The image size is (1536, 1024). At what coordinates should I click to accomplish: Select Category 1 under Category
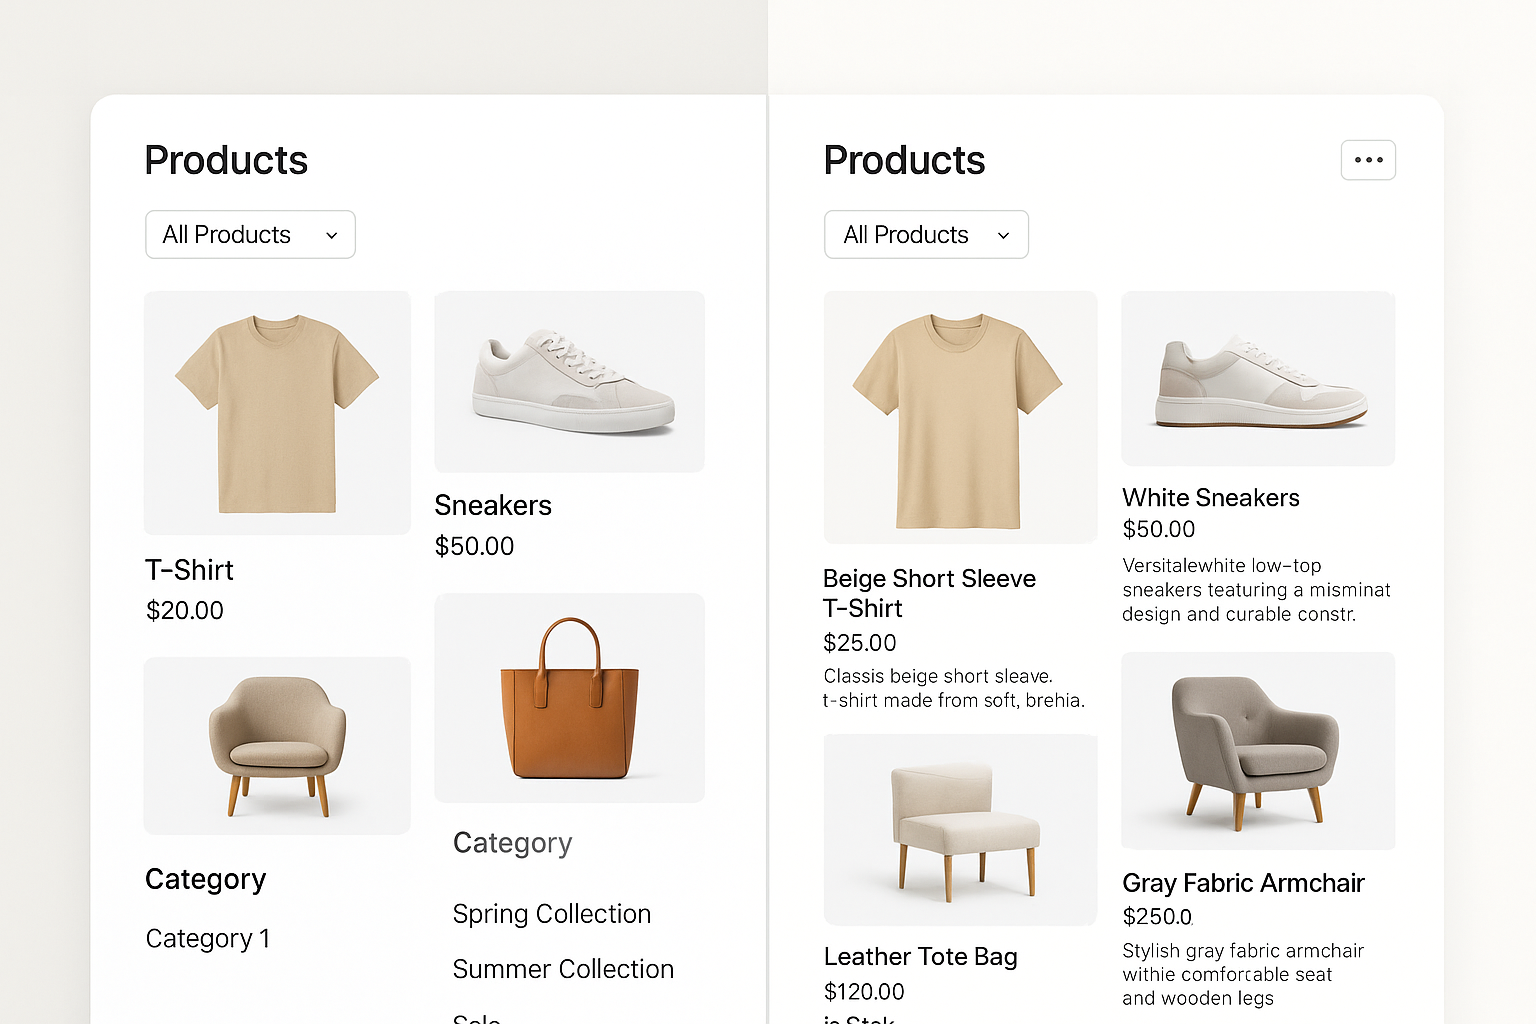point(208,938)
